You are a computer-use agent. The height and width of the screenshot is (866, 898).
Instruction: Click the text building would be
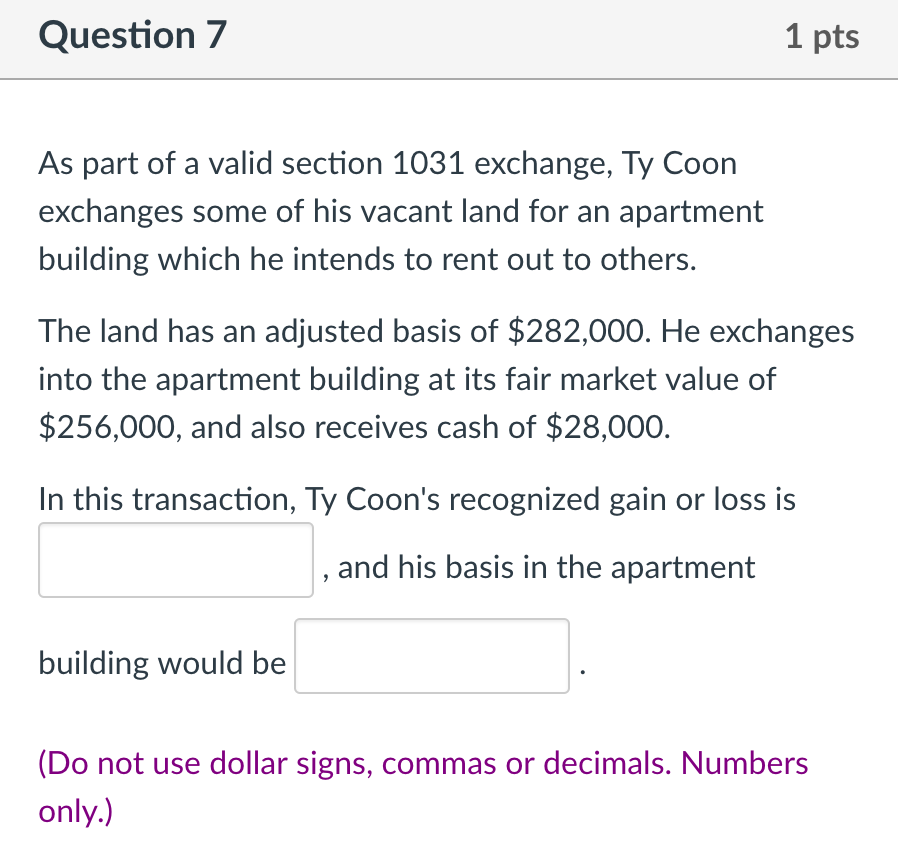point(161,662)
